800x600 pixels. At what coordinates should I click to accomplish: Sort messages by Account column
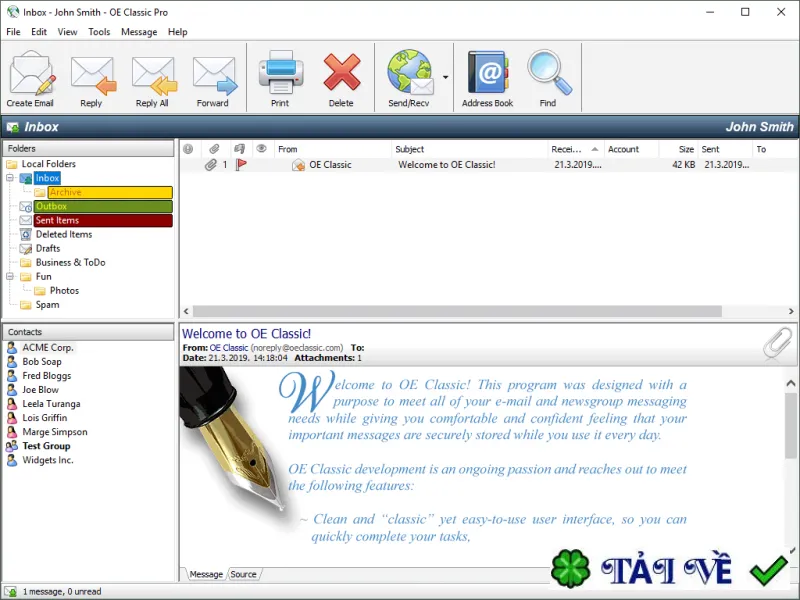pos(632,149)
